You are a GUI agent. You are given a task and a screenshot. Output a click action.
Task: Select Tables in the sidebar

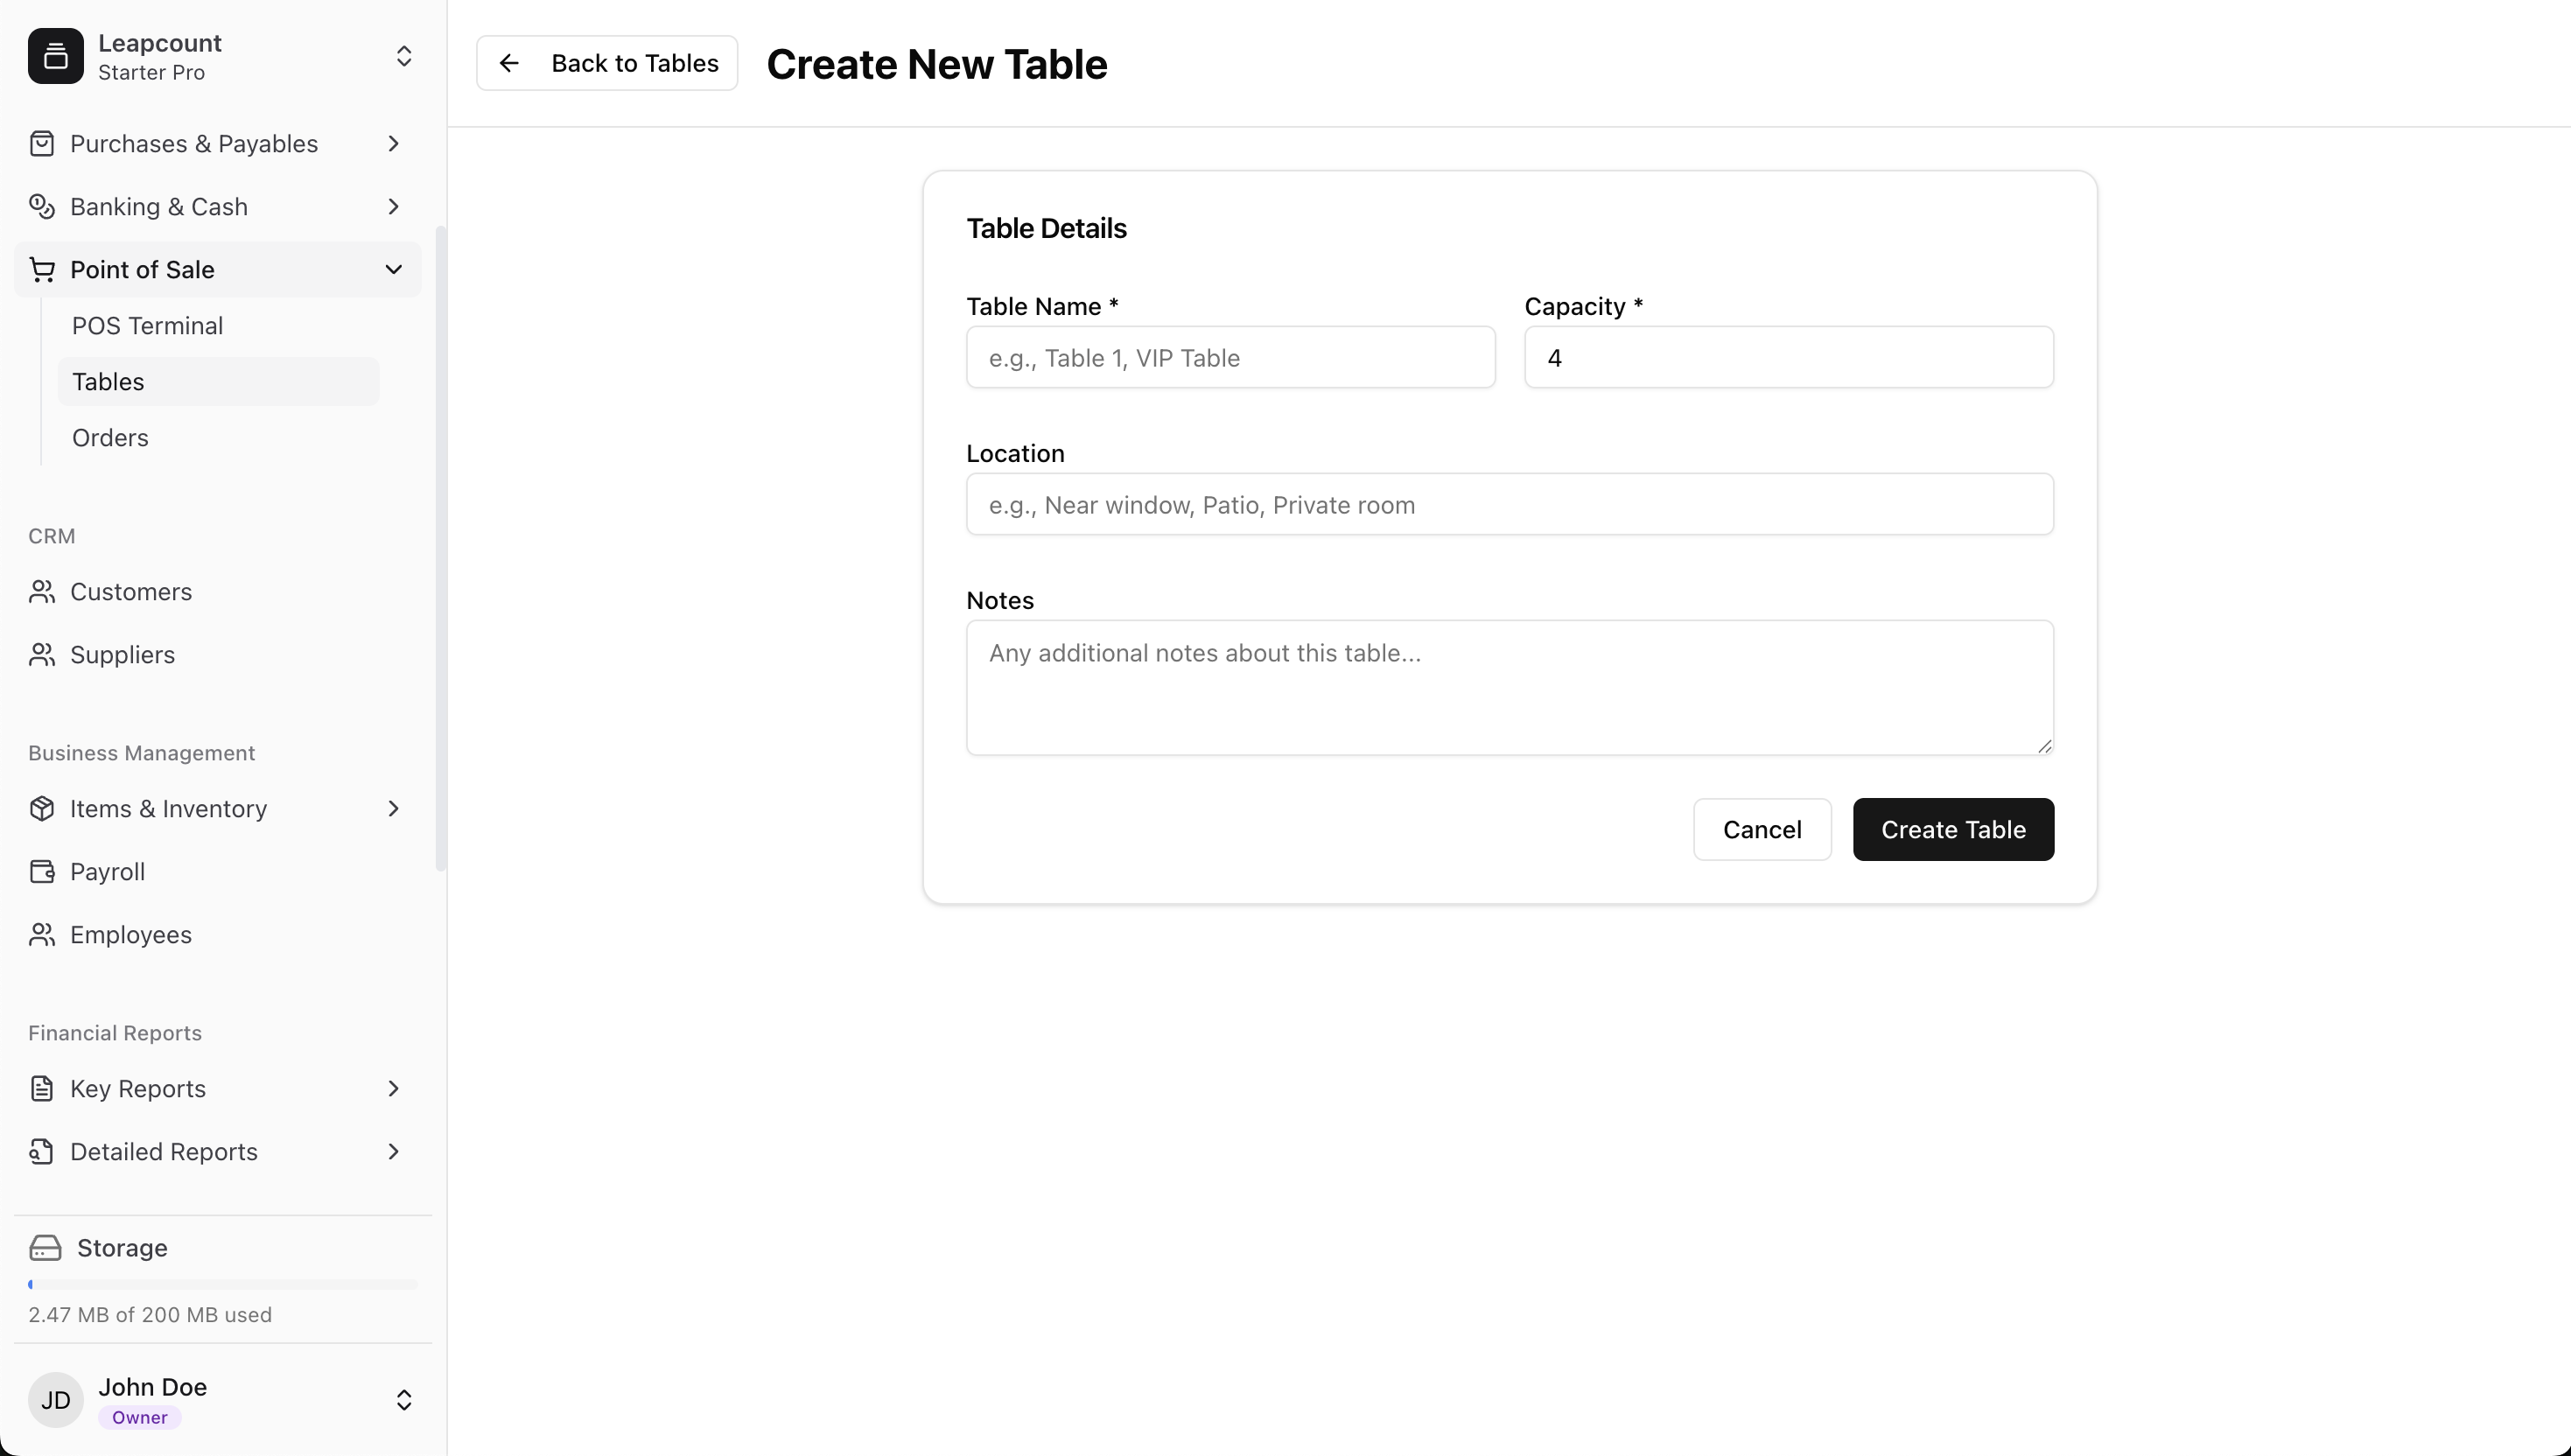point(218,382)
